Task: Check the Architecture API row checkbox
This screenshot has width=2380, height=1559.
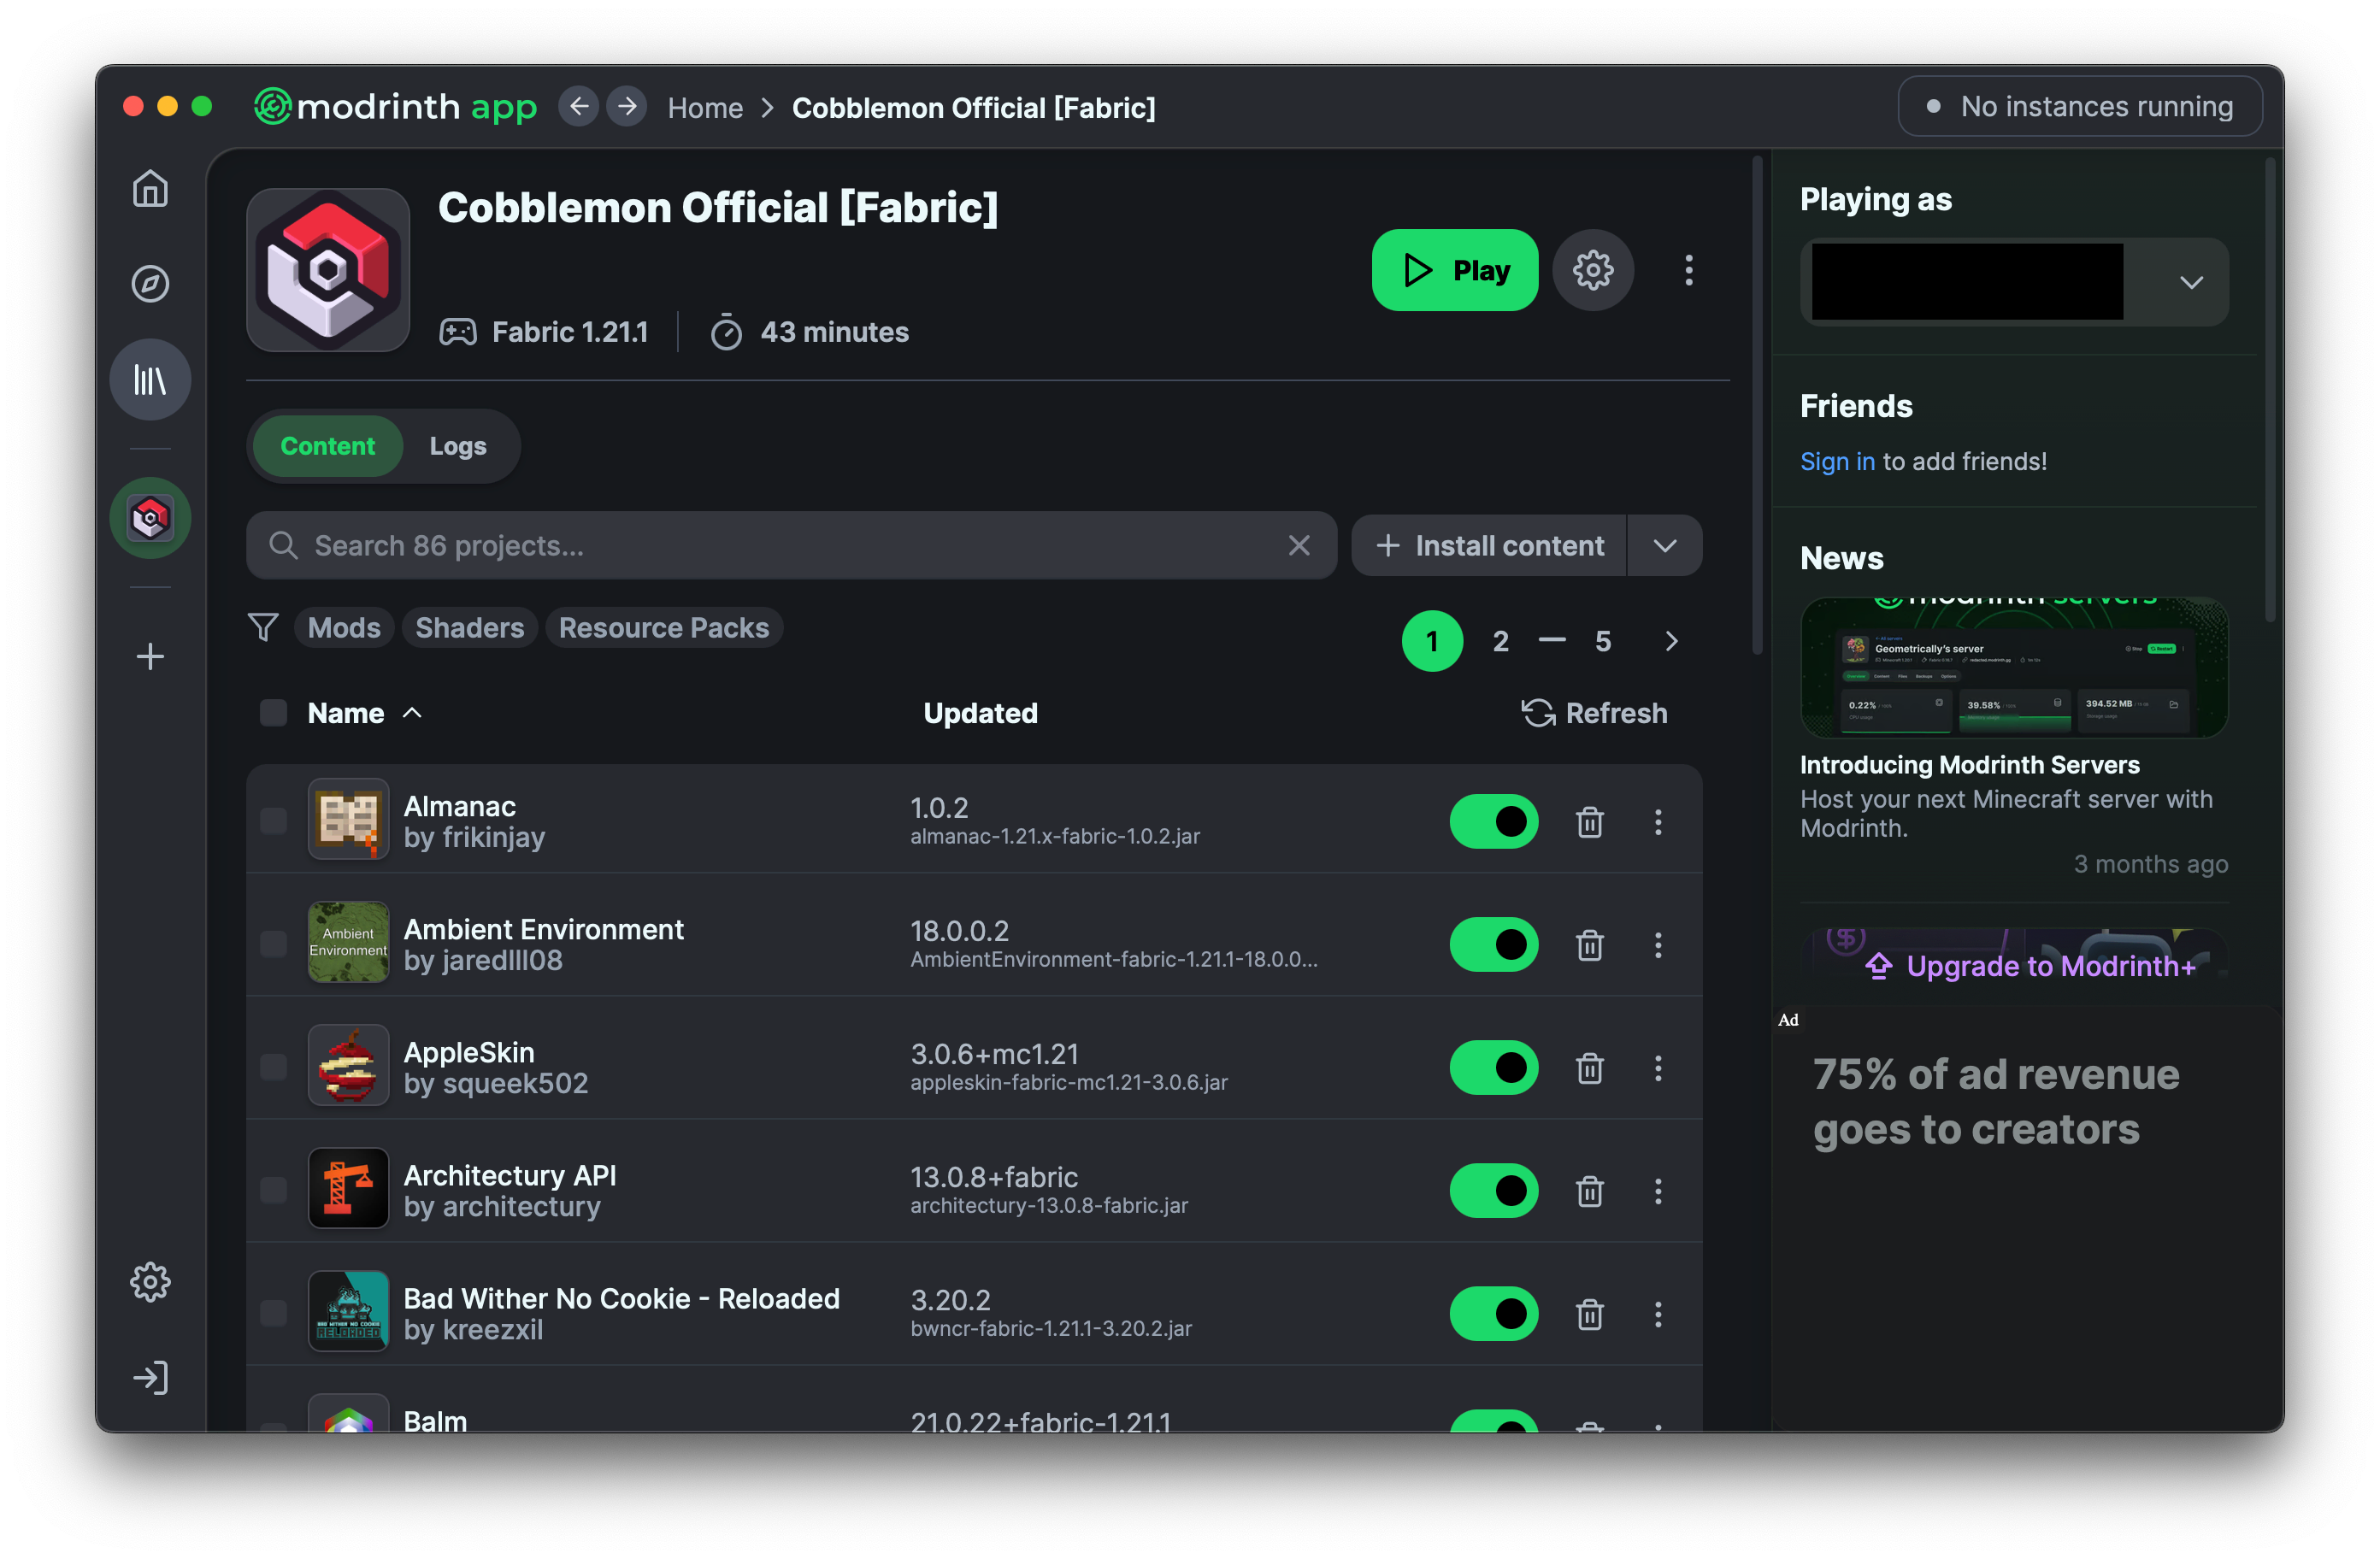Action: pos(273,1191)
